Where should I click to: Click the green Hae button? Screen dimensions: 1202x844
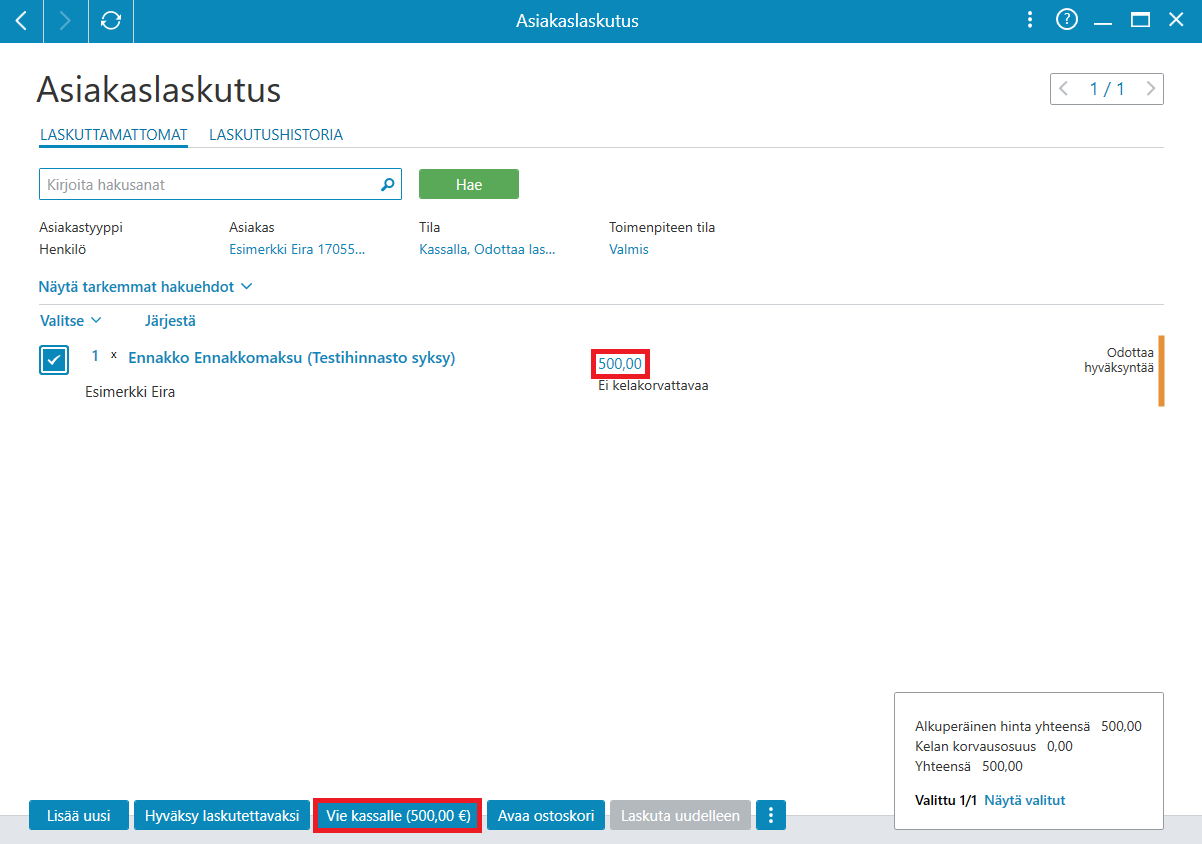click(469, 185)
